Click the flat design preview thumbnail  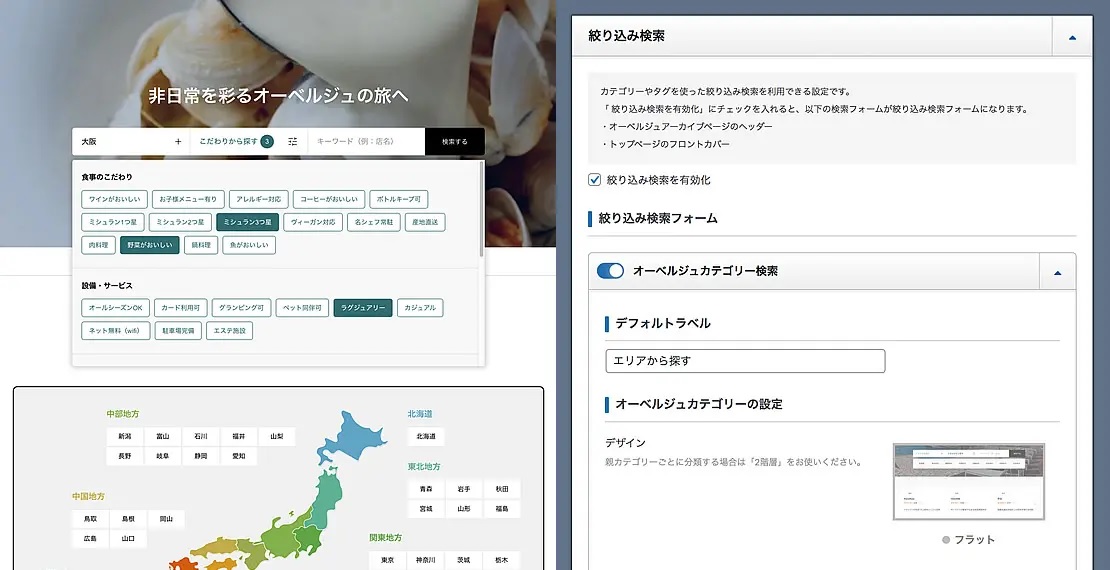point(968,482)
